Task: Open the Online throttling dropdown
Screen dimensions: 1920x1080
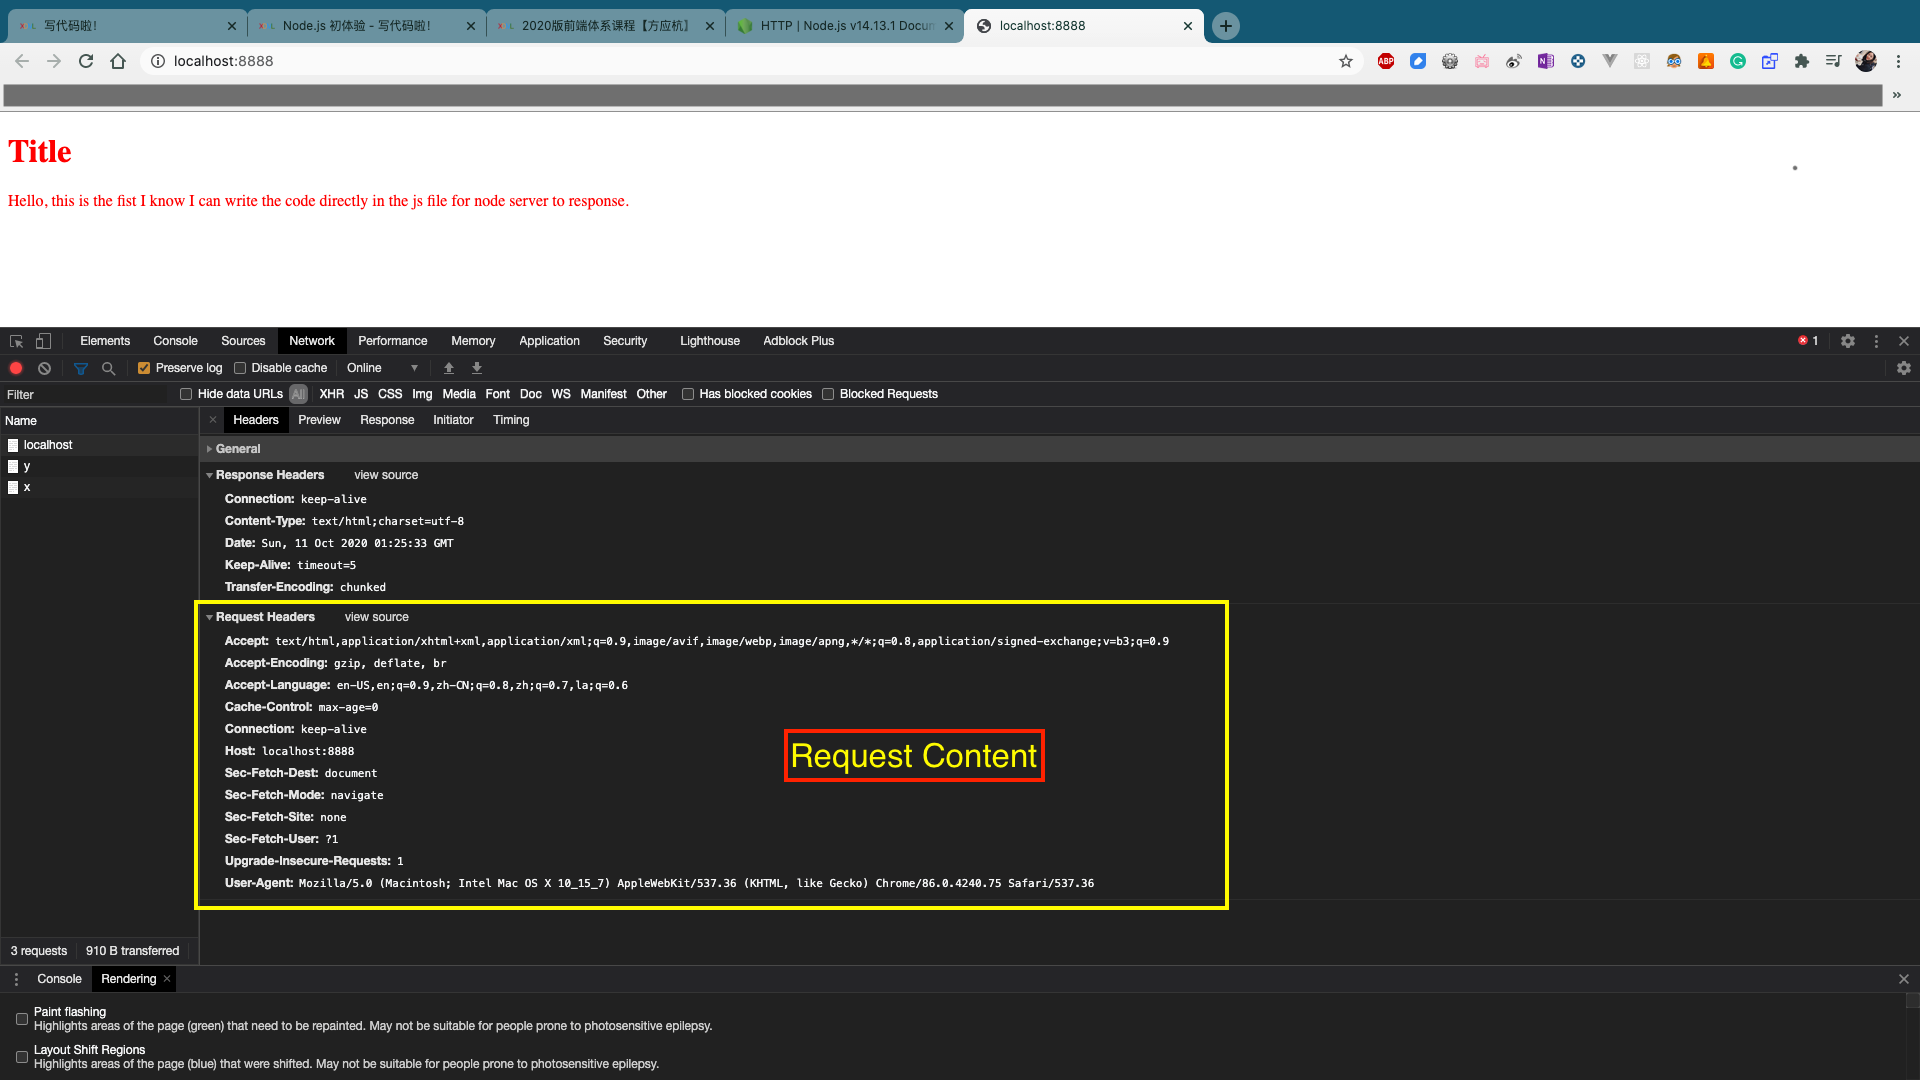Action: point(382,368)
